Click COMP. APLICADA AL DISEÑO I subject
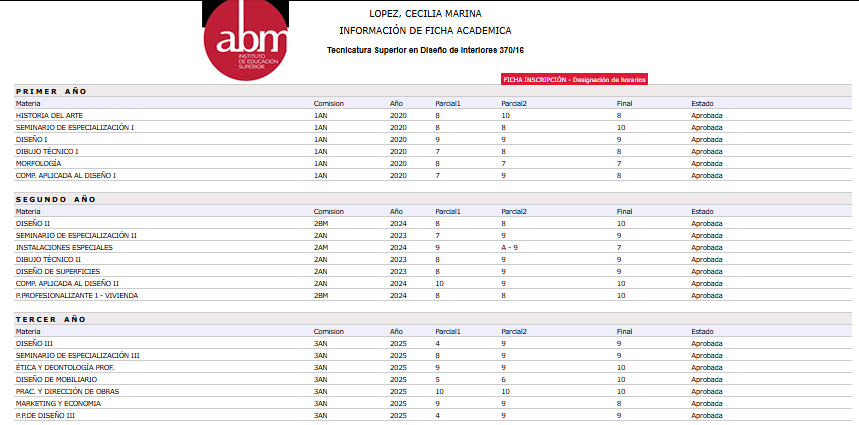 click(66, 175)
